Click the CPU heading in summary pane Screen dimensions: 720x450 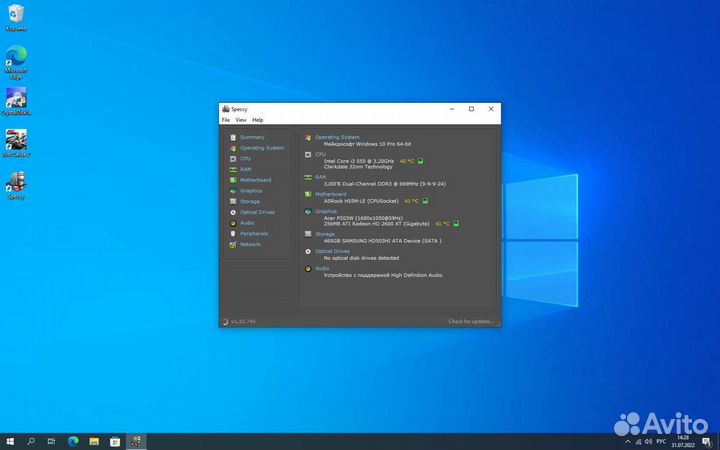tap(321, 154)
